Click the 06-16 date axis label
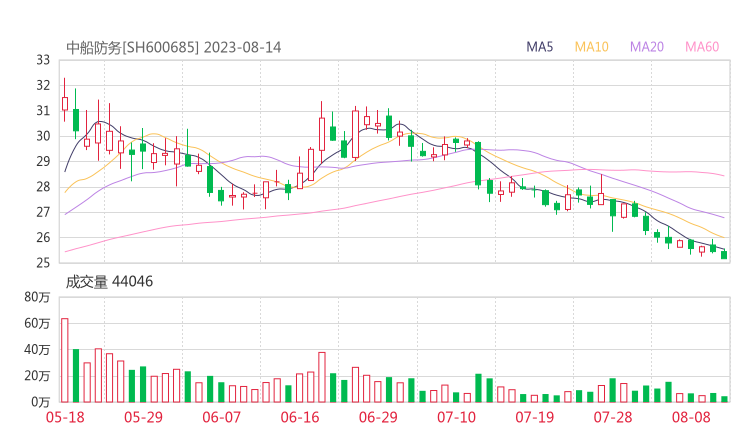Screen dimensions: 740x440 [x=300, y=417]
